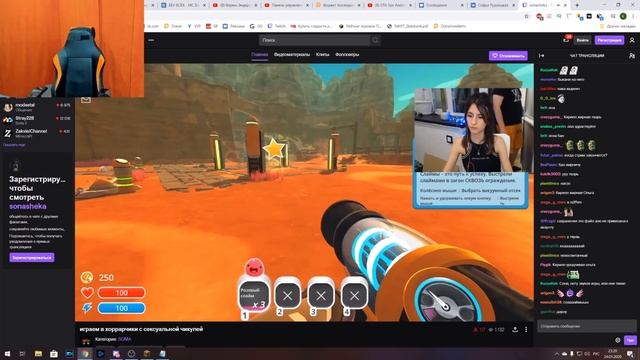Screen dimensions: 640x360
Task: Click the share stream upload icon
Action: coord(515,329)
